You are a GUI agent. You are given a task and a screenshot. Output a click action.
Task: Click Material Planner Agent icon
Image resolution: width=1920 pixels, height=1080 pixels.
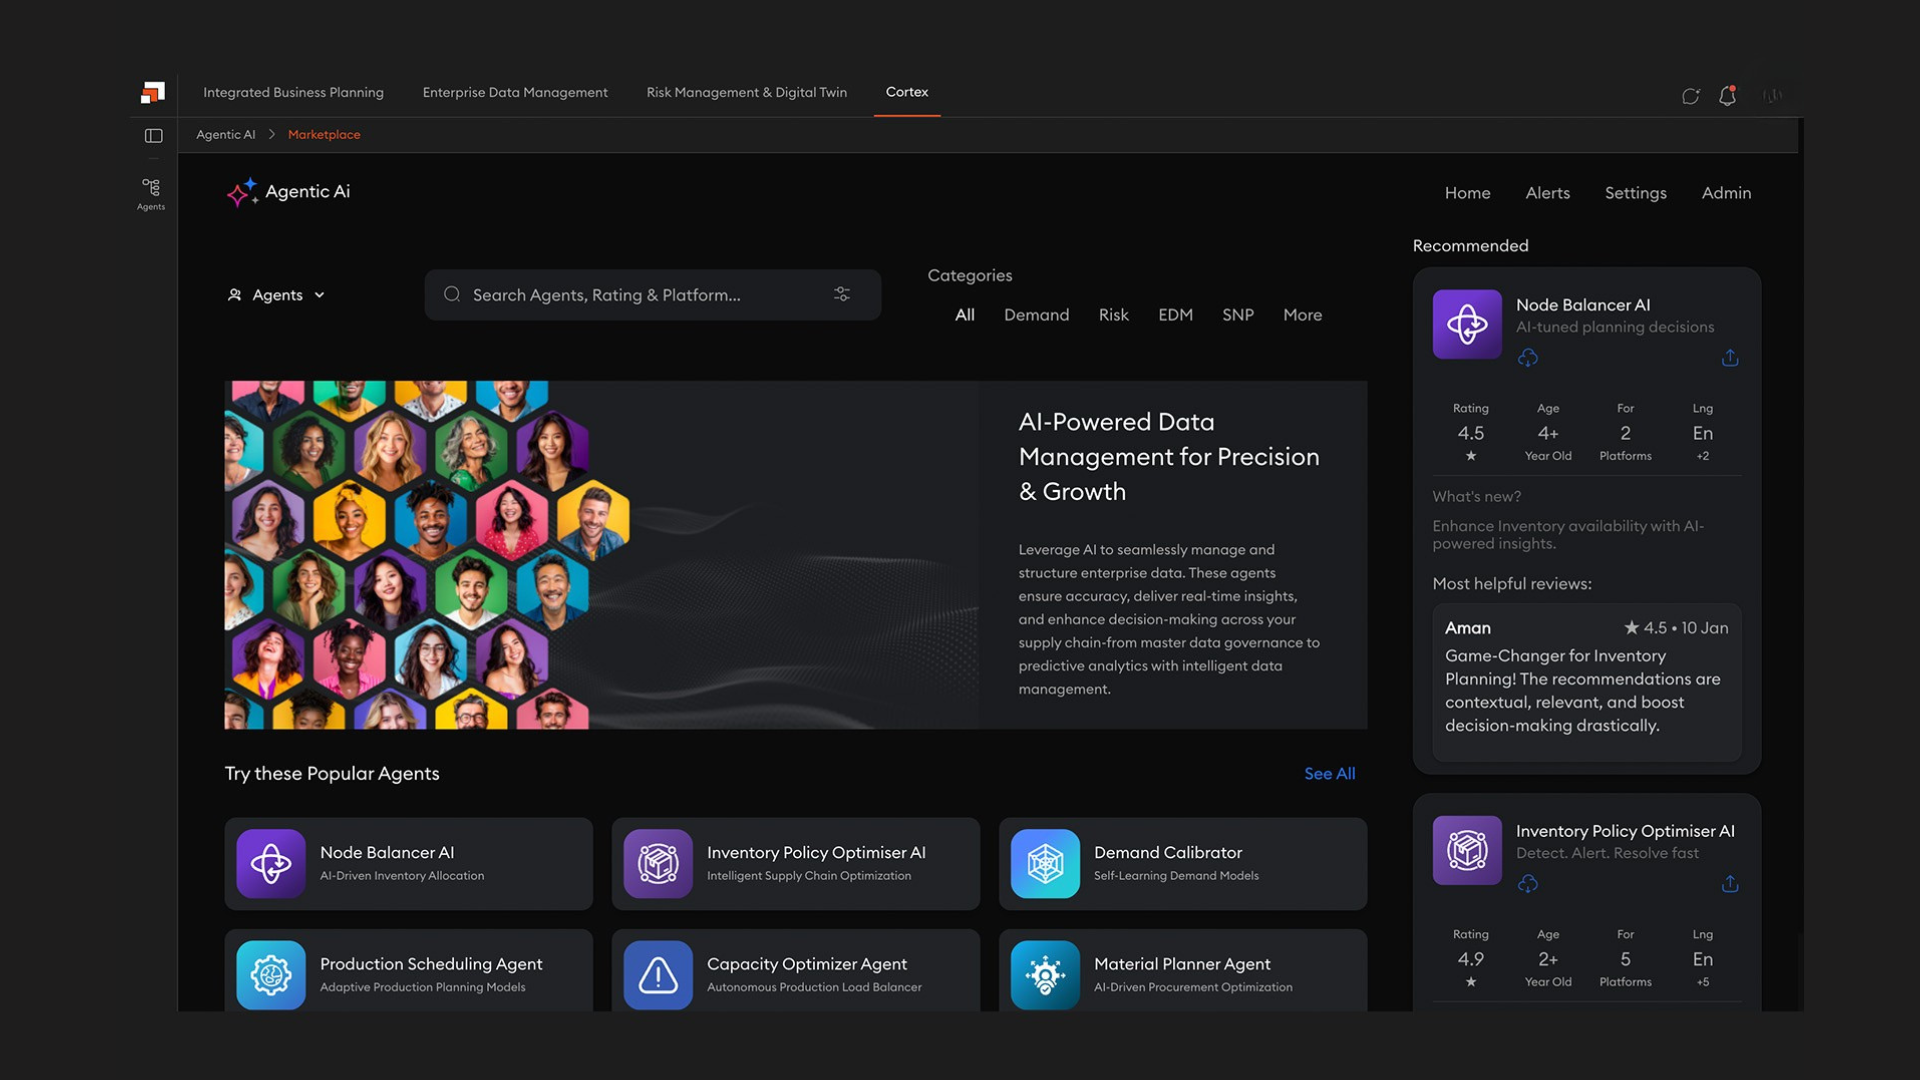[1045, 975]
